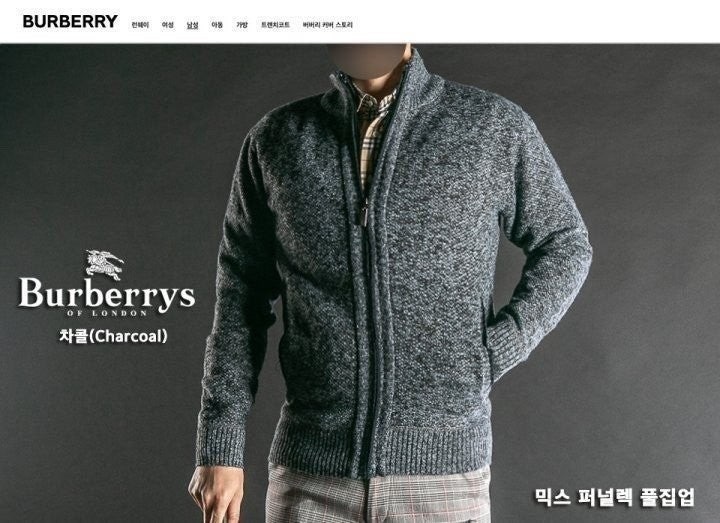
Task: Open the 트렌치코트 menu item
Action: (x=275, y=25)
